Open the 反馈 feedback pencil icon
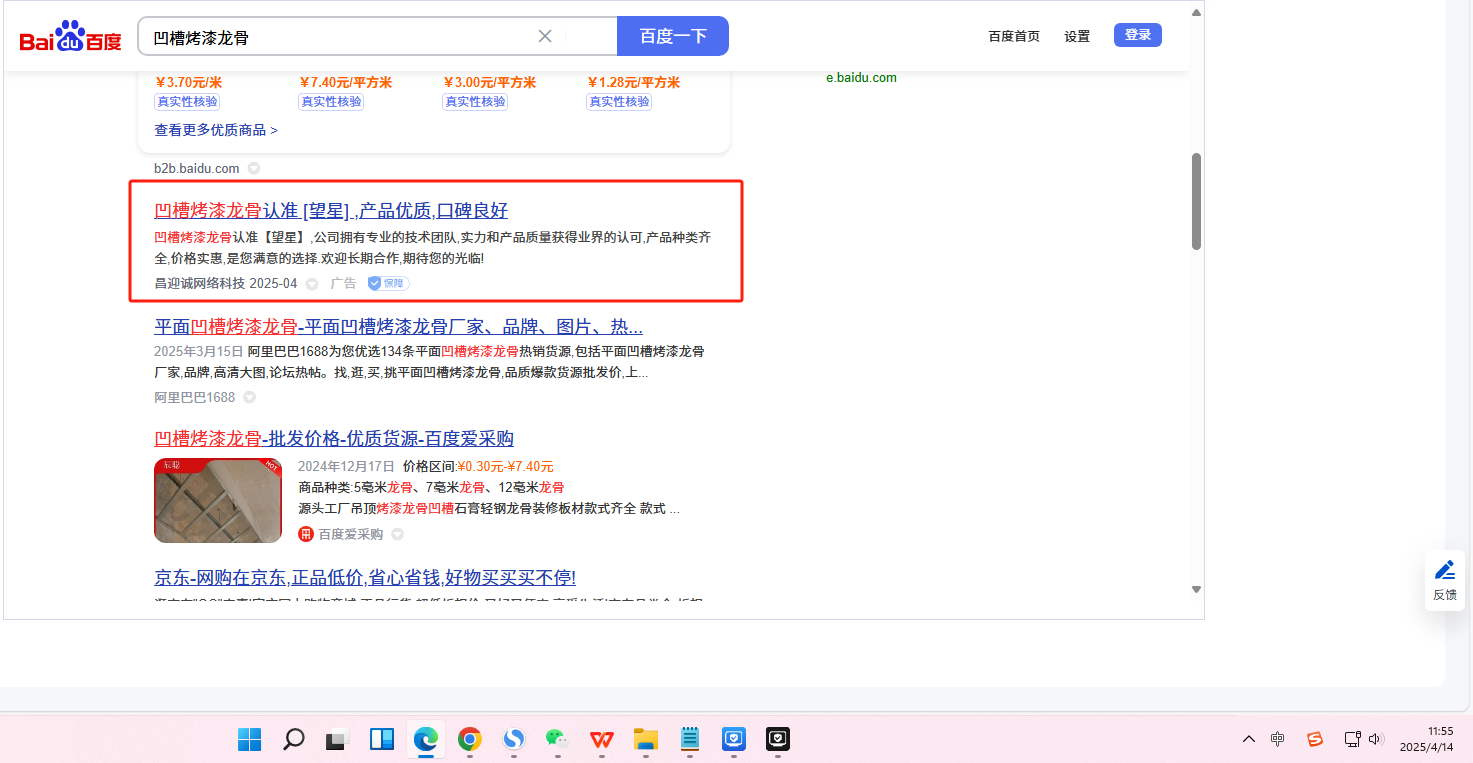Viewport: 1473px width, 763px height. pos(1445,570)
